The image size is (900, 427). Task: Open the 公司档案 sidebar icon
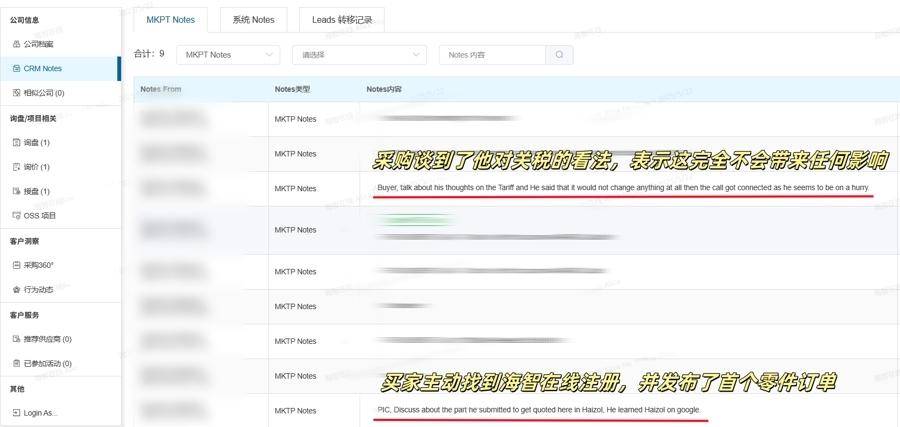[16, 44]
